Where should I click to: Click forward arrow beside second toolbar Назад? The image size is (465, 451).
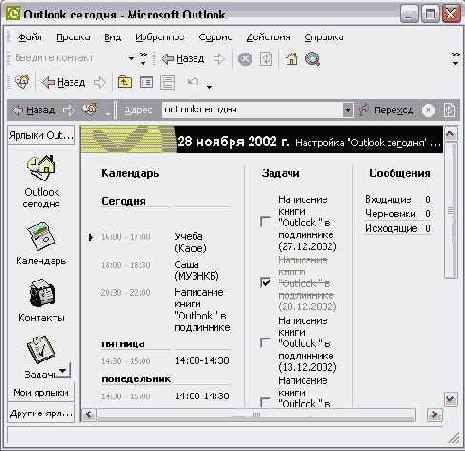click(99, 82)
